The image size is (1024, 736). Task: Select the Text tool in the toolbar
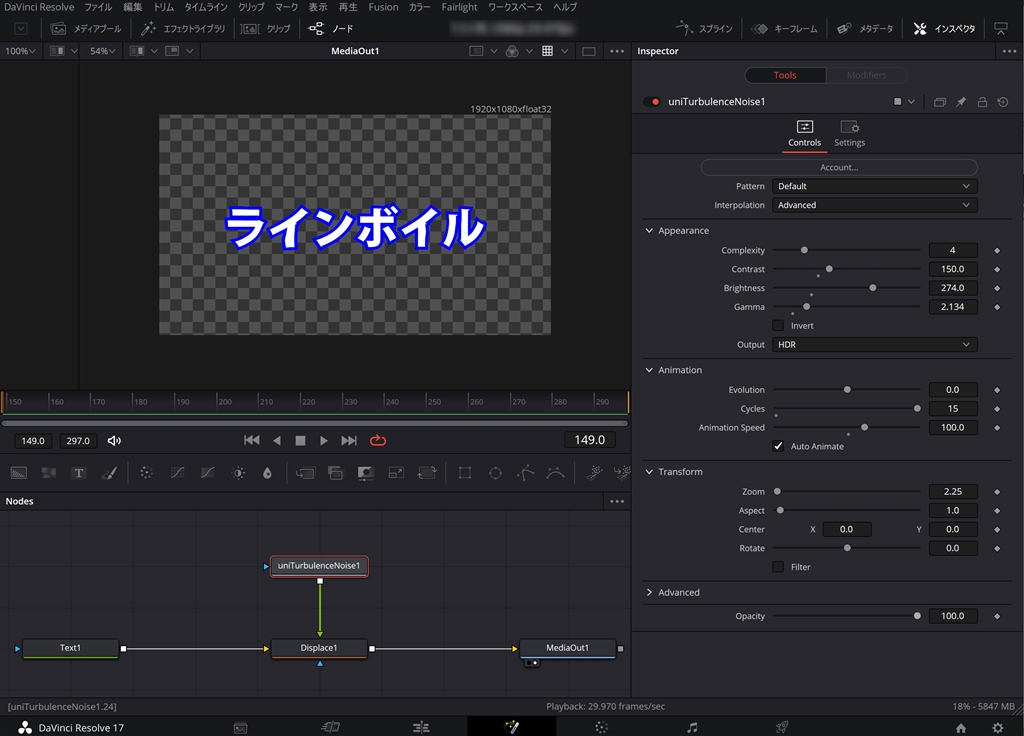(79, 473)
